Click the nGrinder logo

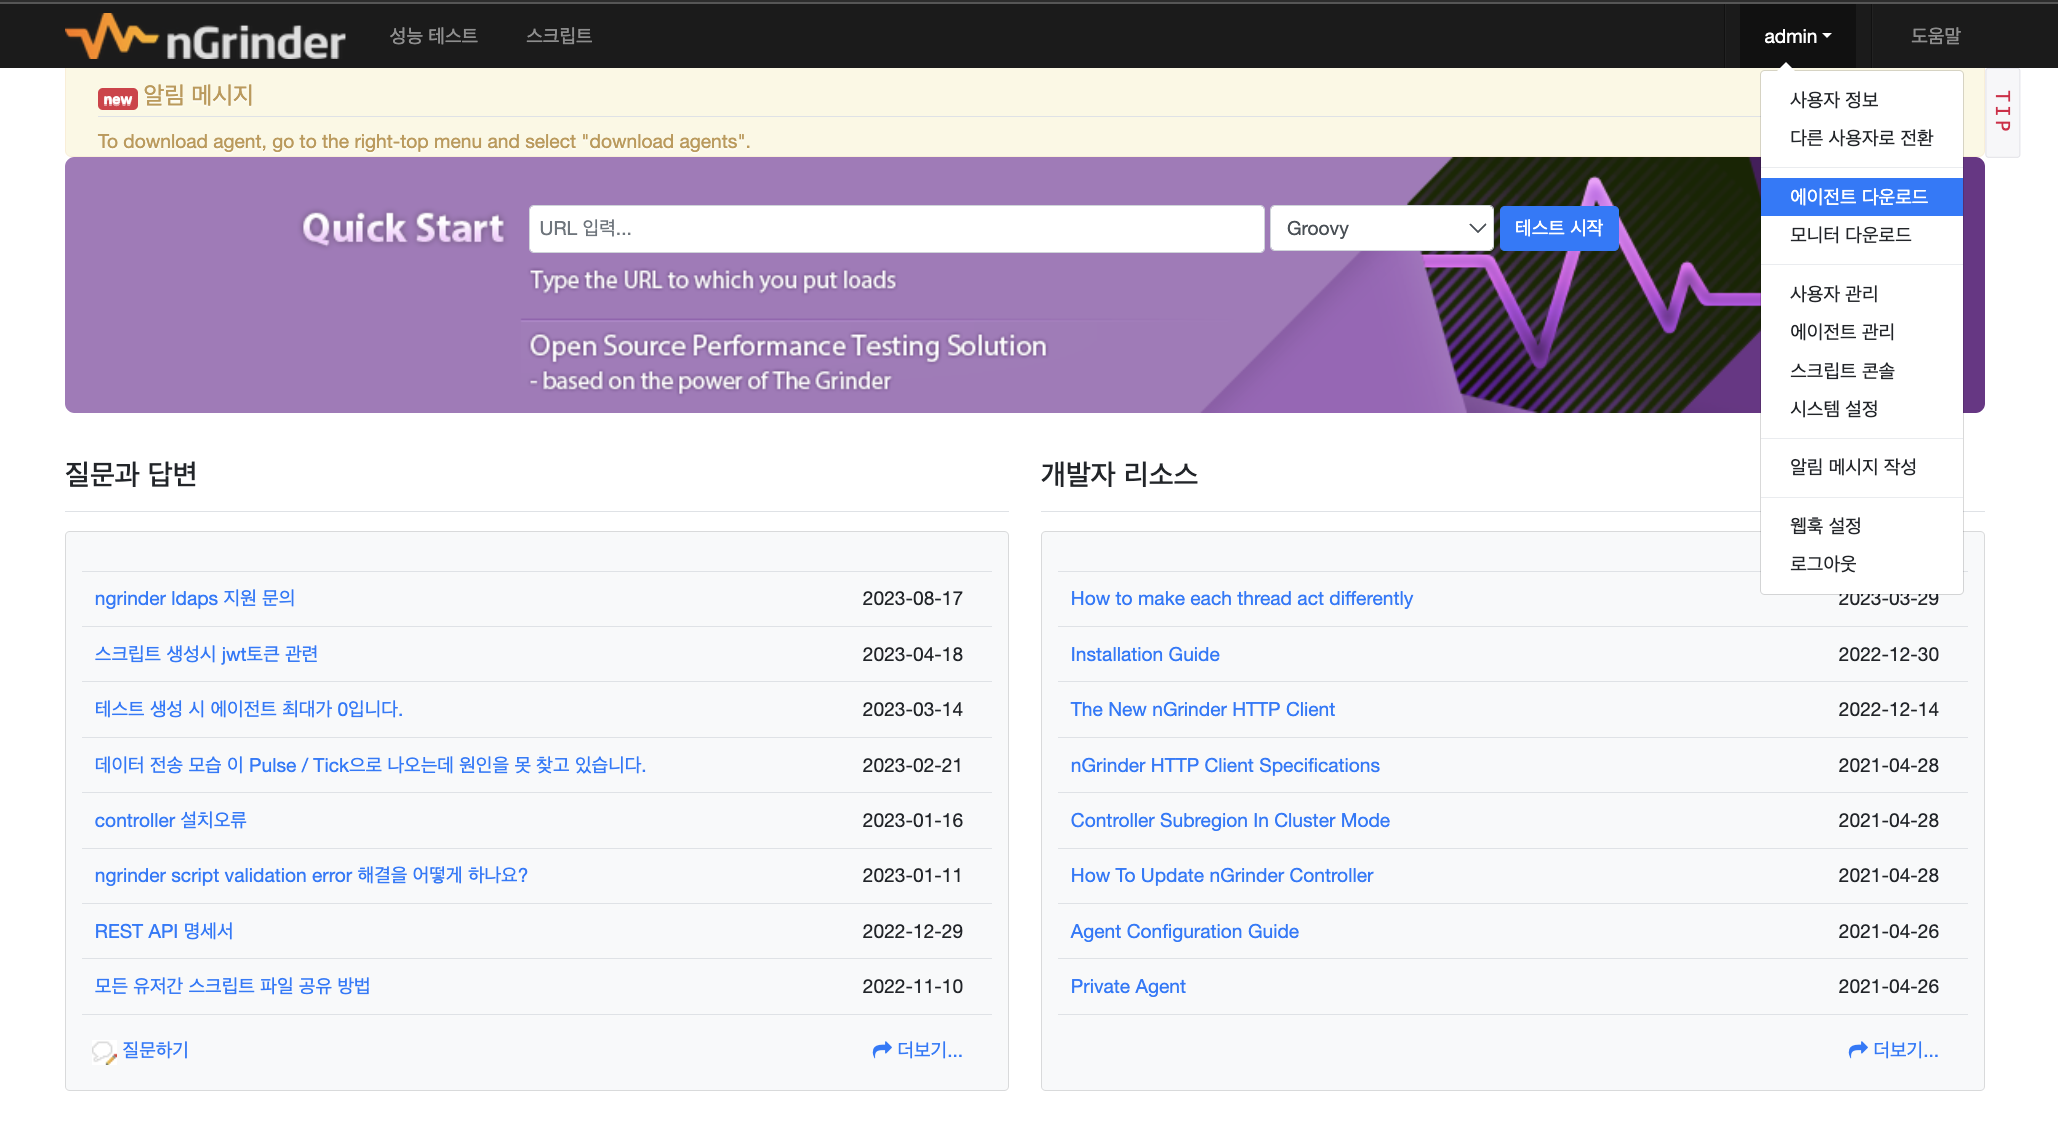205,37
